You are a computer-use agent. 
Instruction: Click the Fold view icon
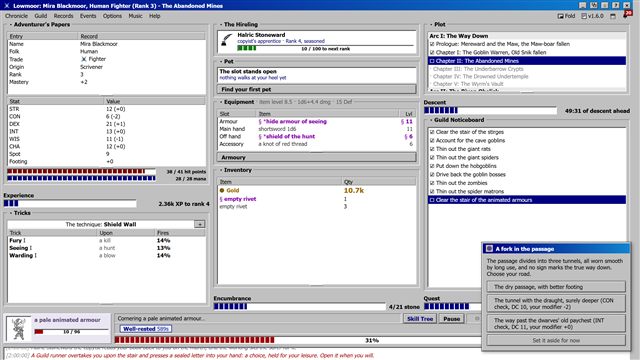click(x=560, y=16)
